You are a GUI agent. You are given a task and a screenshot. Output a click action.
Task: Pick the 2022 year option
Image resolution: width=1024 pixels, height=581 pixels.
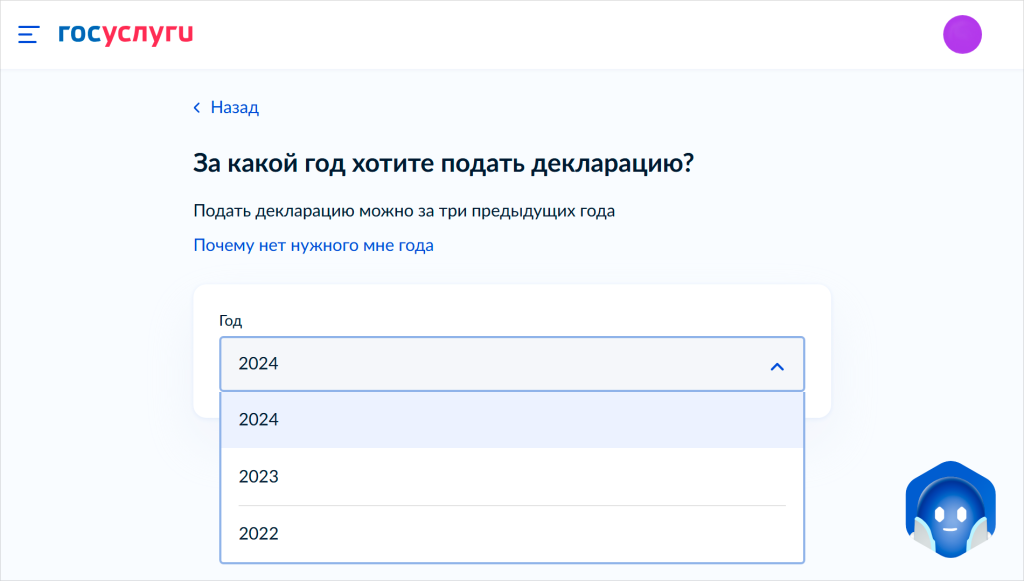point(259,534)
